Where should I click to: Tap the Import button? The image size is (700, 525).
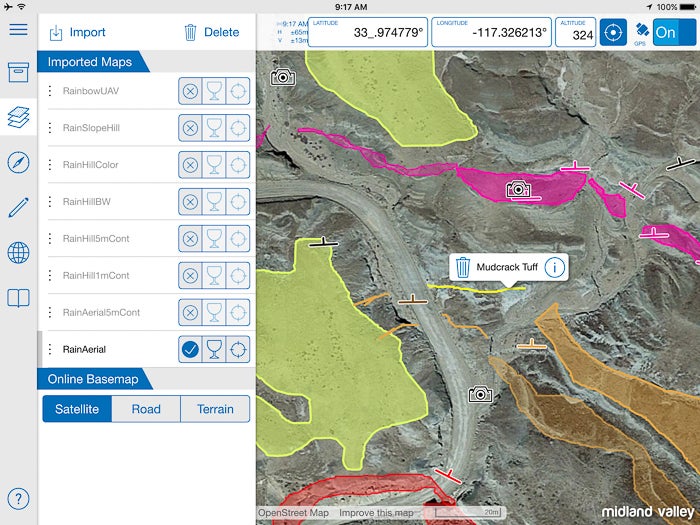77,33
